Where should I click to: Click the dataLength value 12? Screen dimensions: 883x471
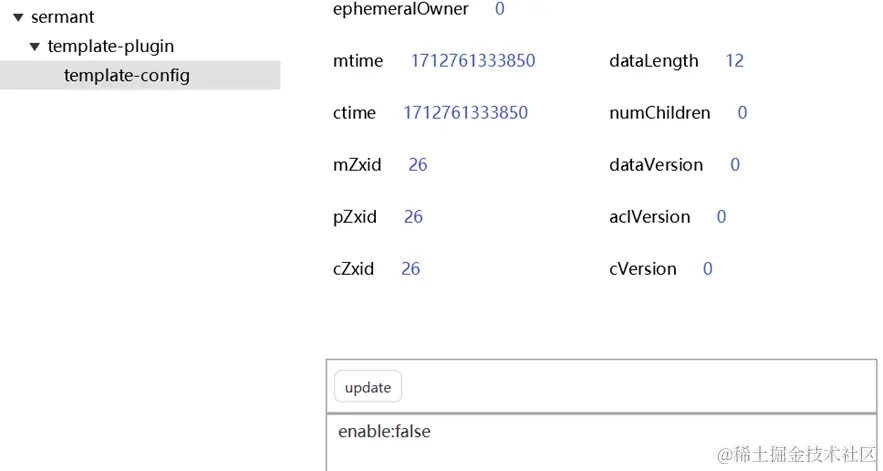[734, 61]
